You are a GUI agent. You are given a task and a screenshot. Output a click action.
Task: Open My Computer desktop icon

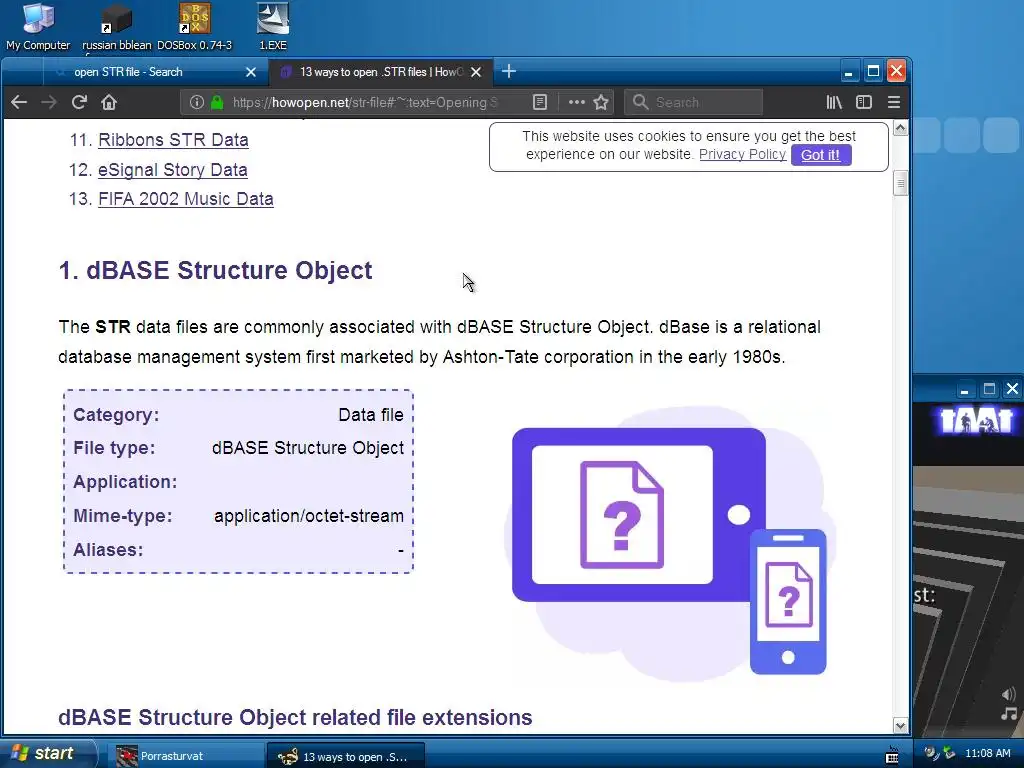(x=38, y=27)
